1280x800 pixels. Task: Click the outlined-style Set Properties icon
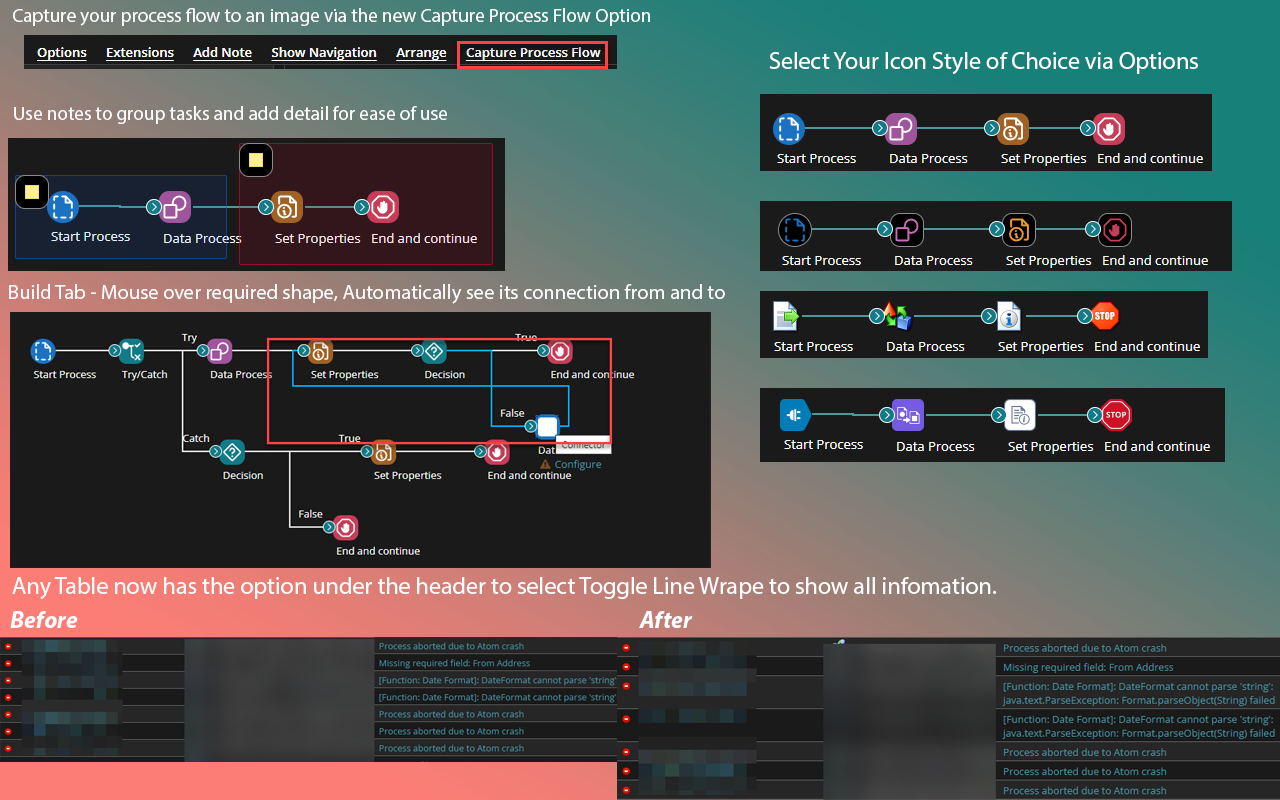pyautogui.click(x=1018, y=231)
